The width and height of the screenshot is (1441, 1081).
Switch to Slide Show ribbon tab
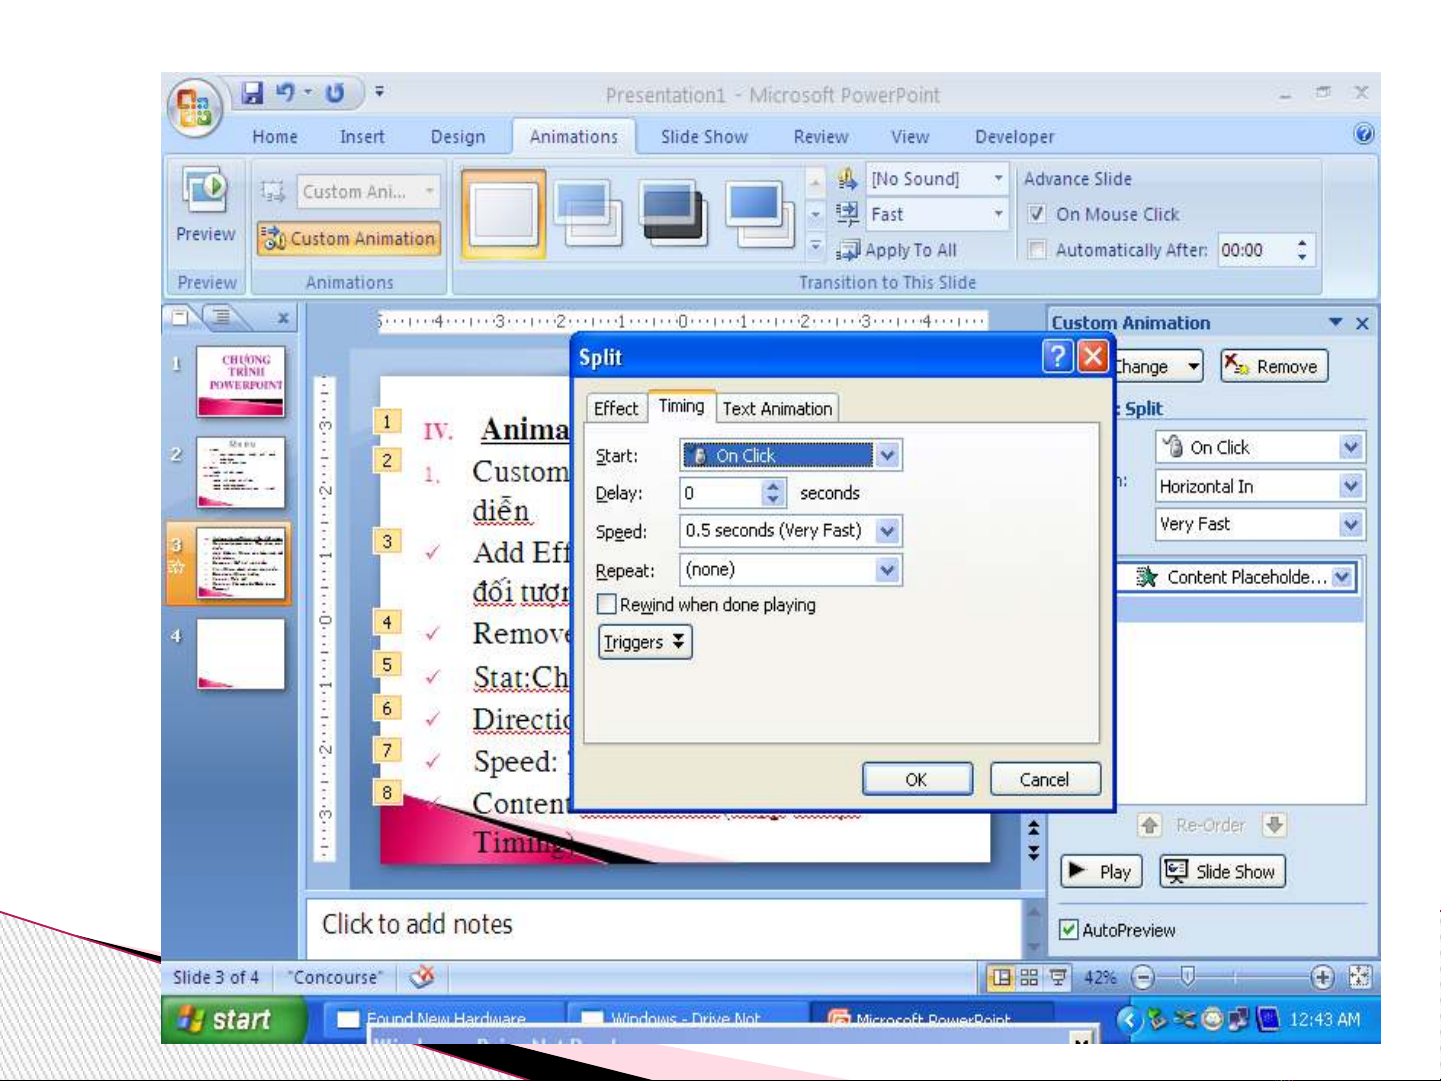[x=704, y=137]
